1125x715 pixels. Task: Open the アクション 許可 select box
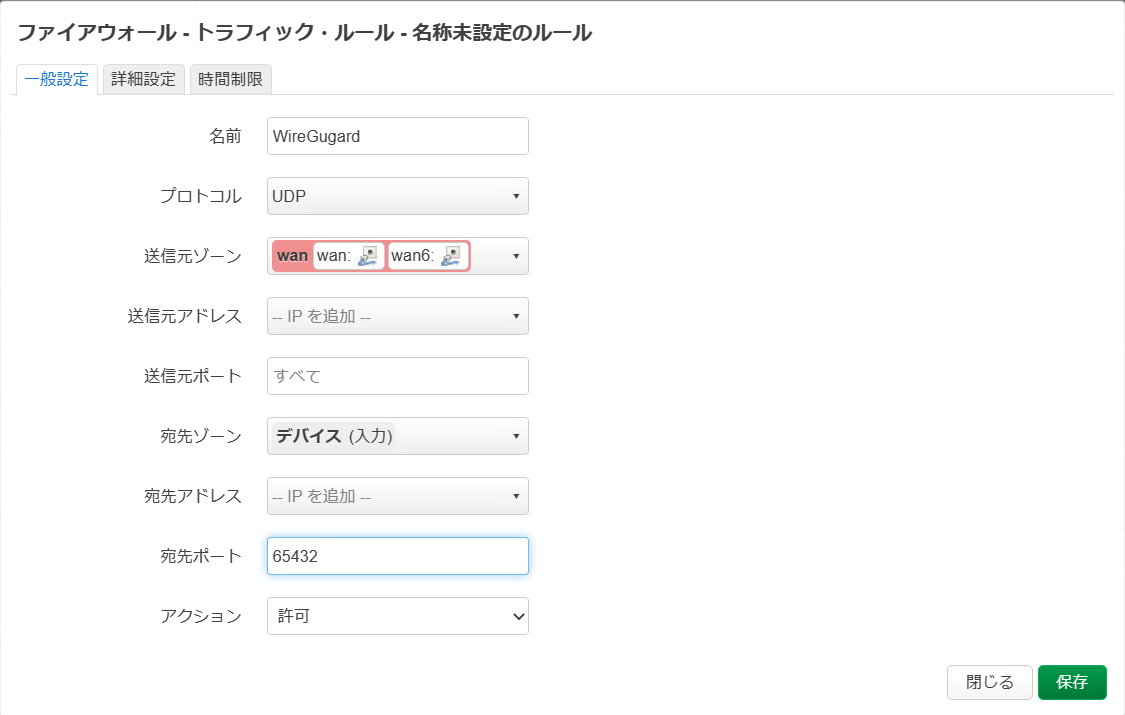(x=397, y=616)
